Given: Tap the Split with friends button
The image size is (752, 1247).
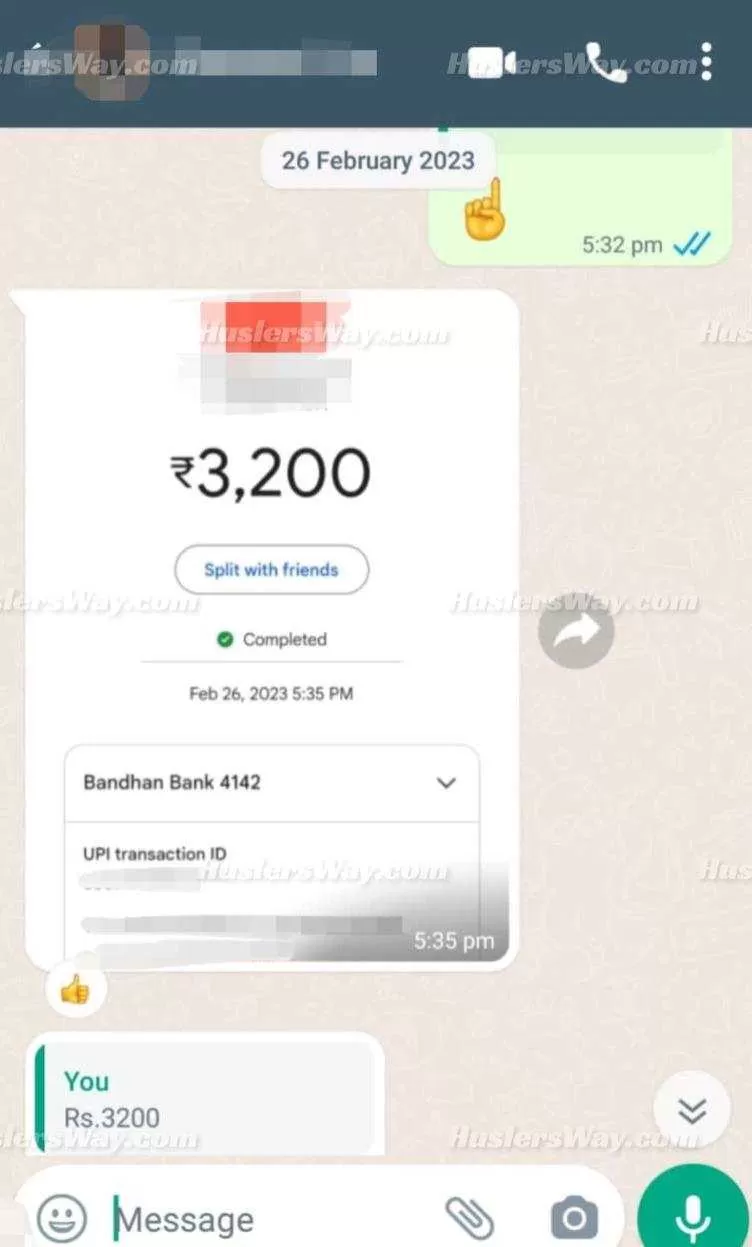Looking at the screenshot, I should tap(271, 570).
